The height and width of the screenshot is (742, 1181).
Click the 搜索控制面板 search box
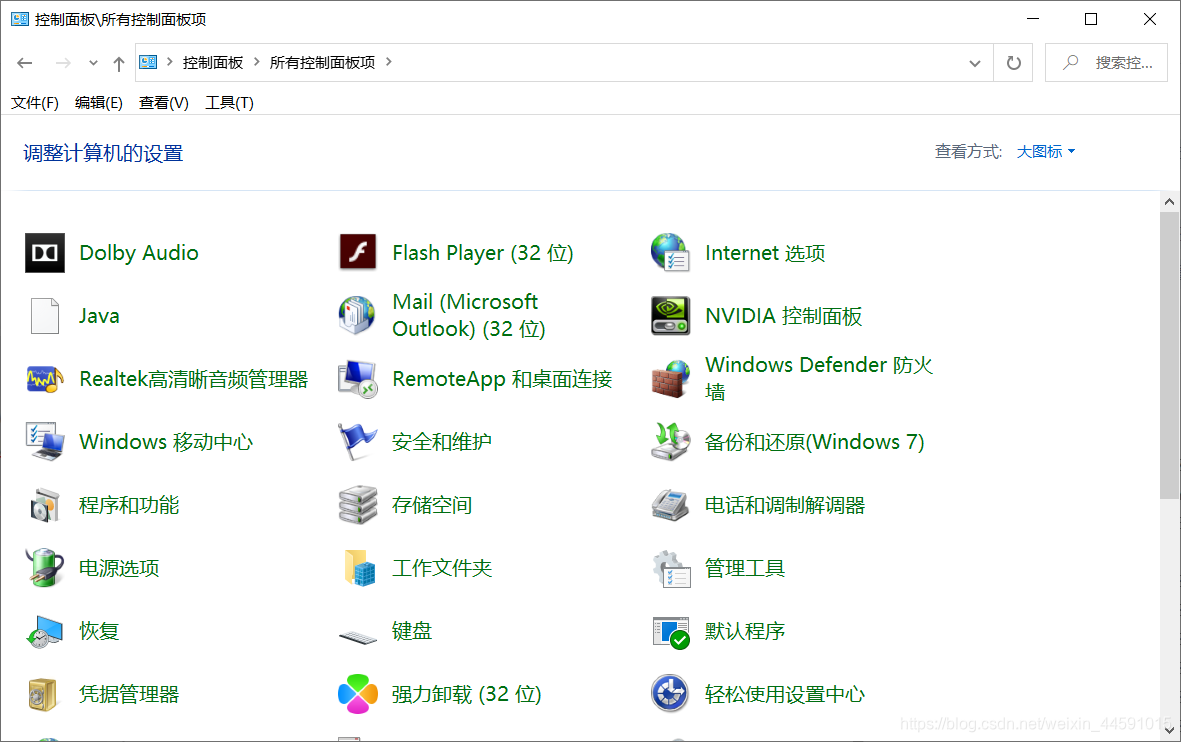pos(1106,63)
